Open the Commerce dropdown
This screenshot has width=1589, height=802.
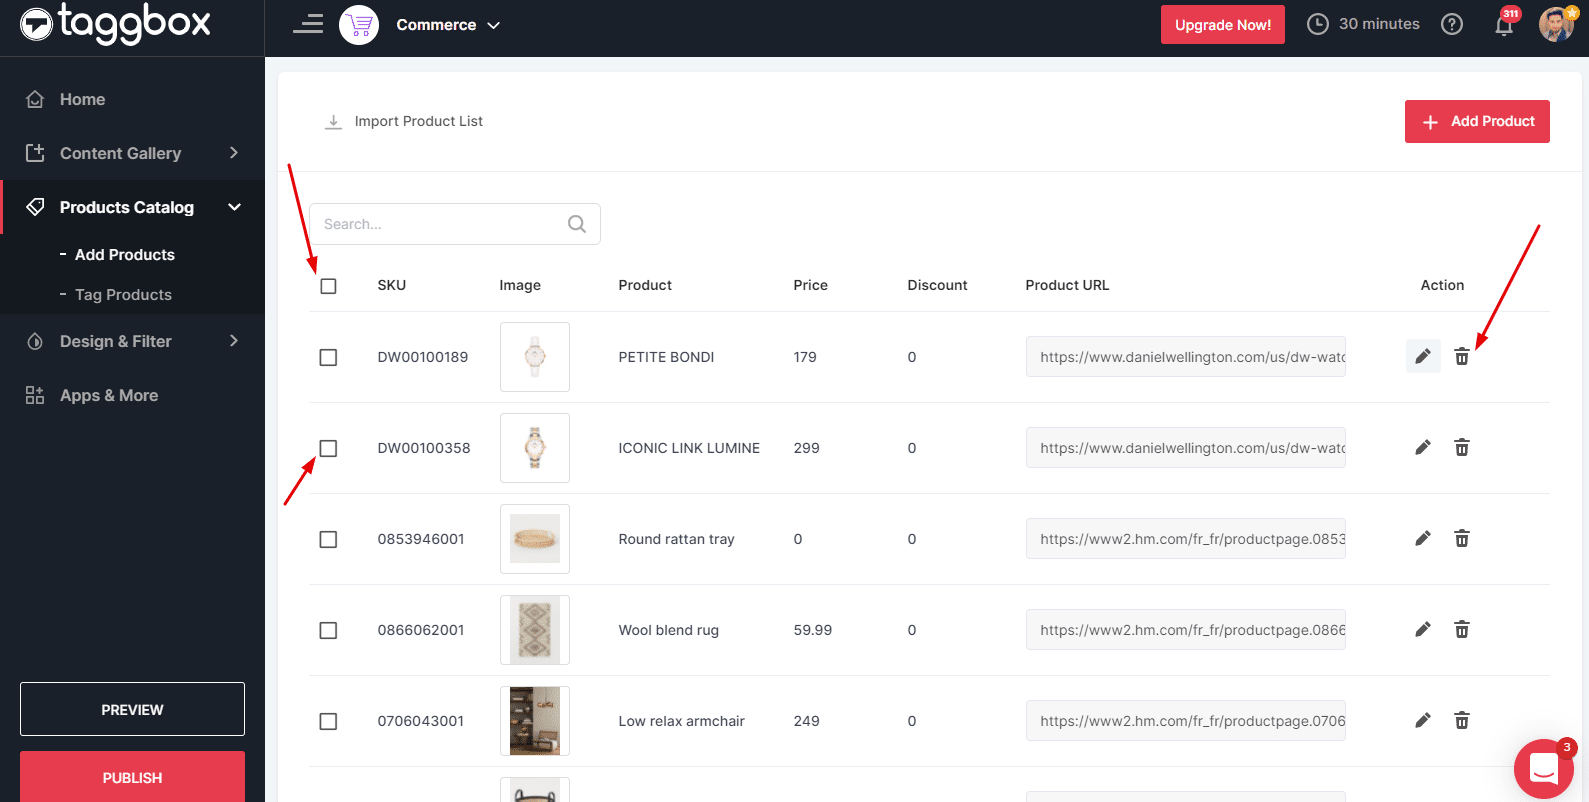447,25
